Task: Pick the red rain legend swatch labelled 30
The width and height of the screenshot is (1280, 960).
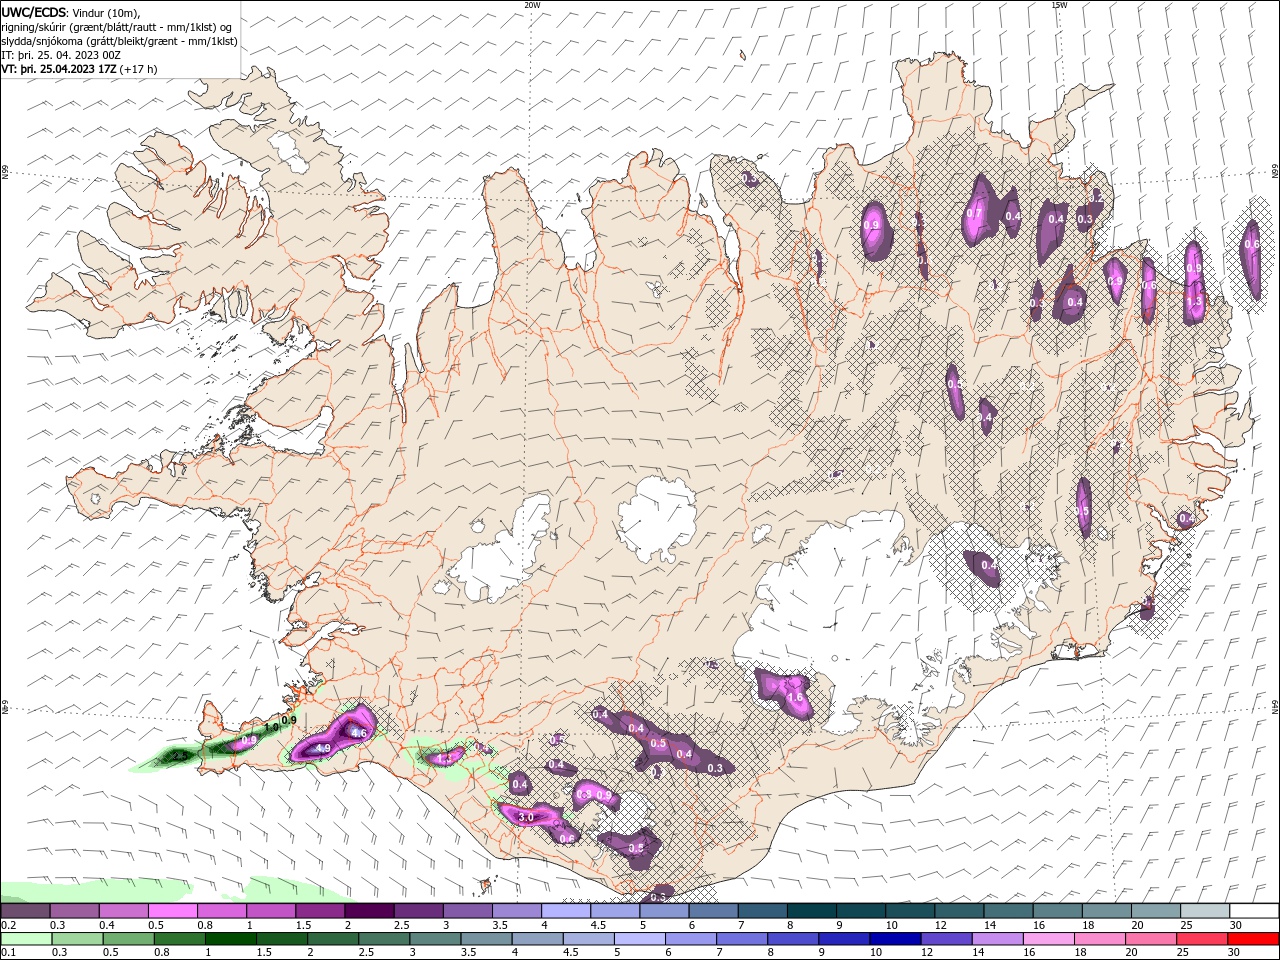Action: coord(1254,938)
